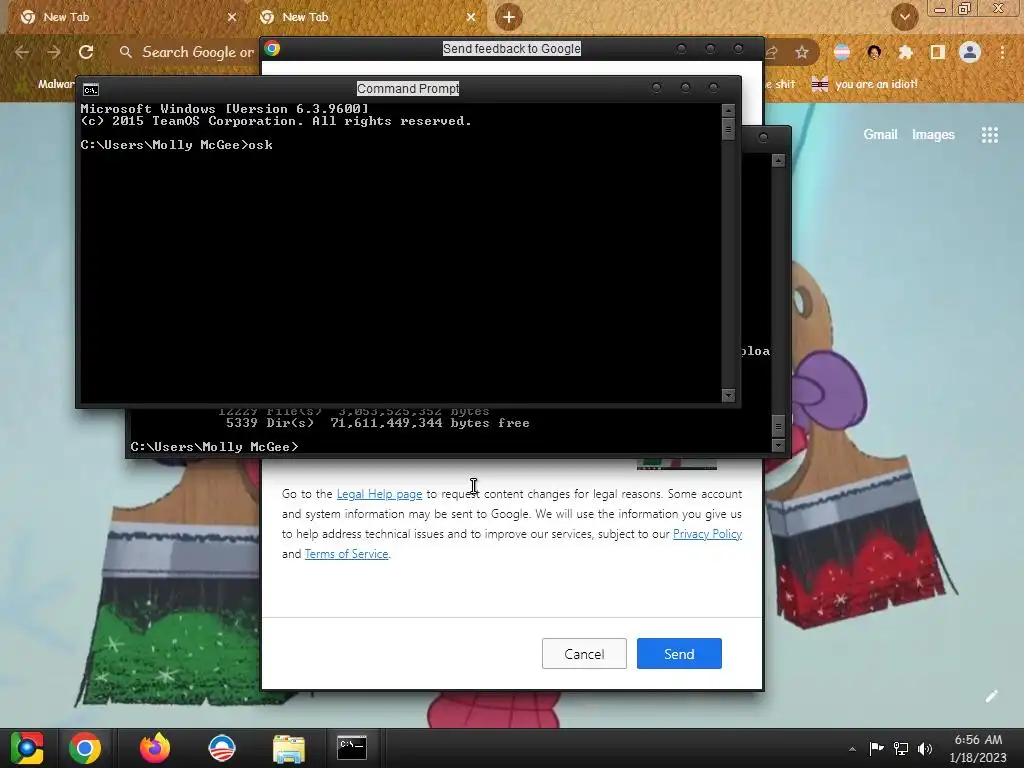Open the Chrome side panel icon

(938, 52)
